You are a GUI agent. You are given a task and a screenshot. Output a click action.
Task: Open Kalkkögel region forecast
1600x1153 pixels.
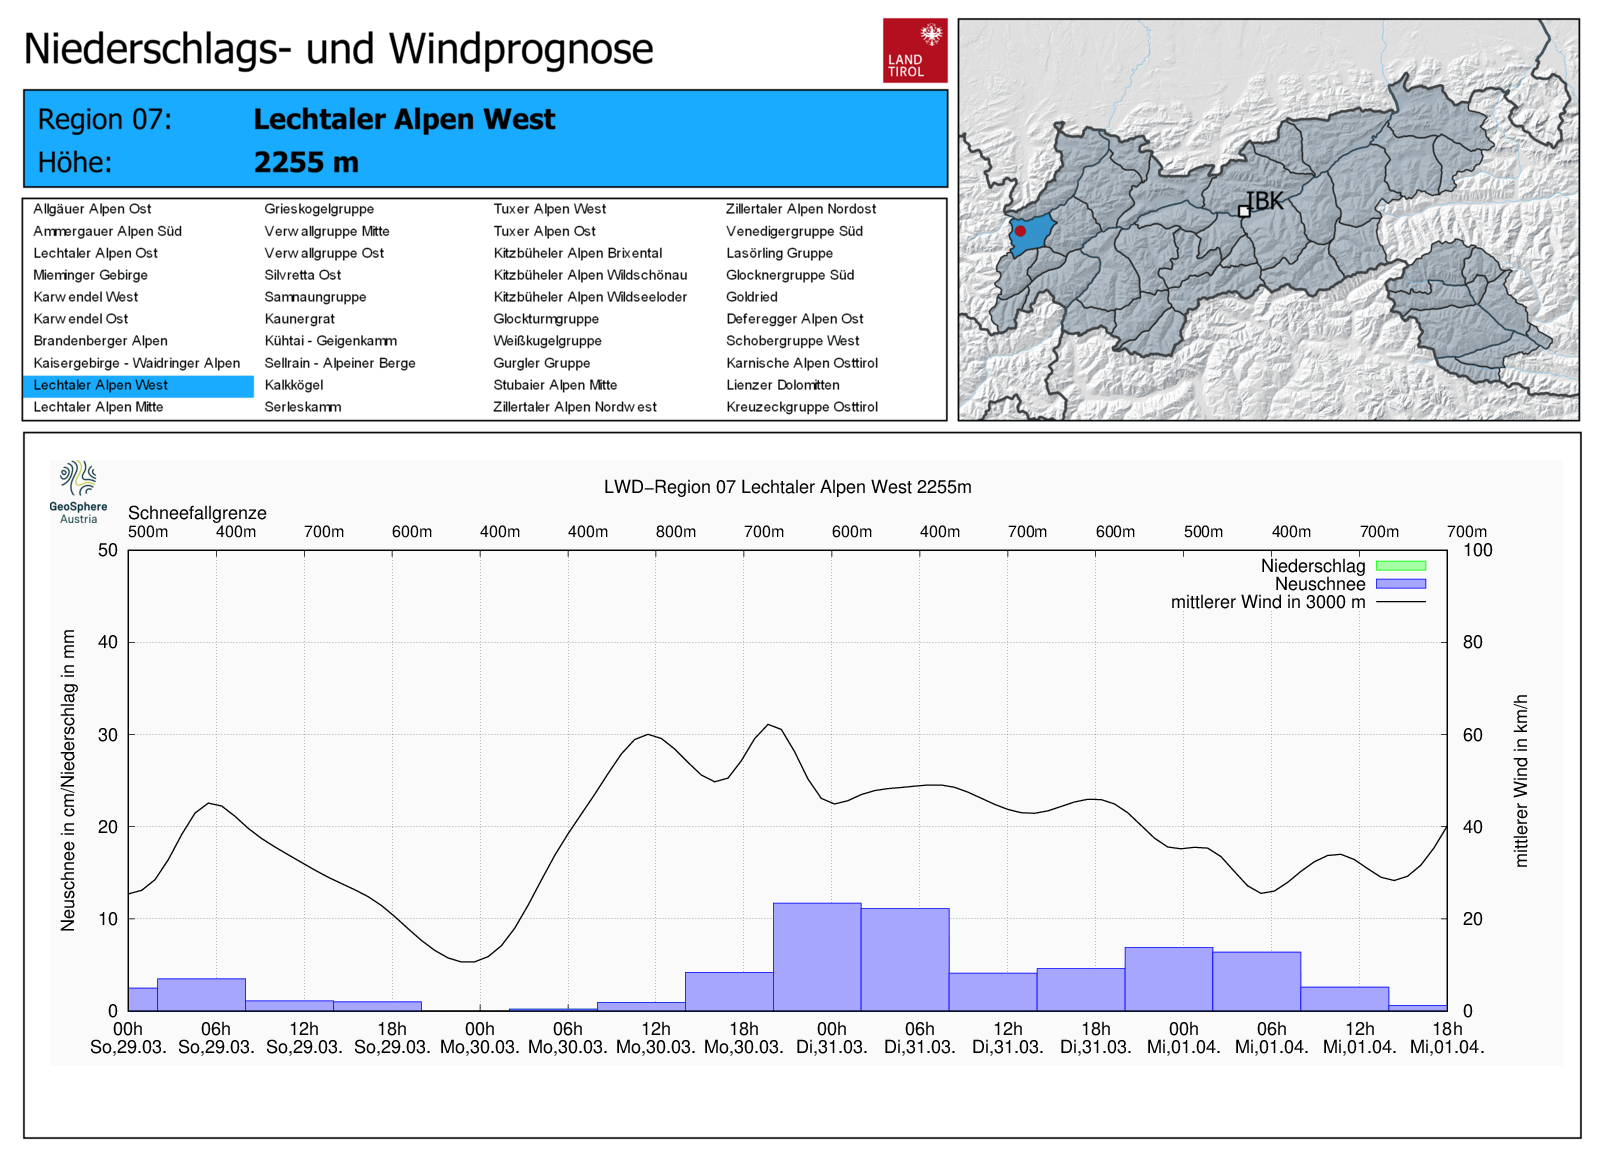tap(293, 385)
